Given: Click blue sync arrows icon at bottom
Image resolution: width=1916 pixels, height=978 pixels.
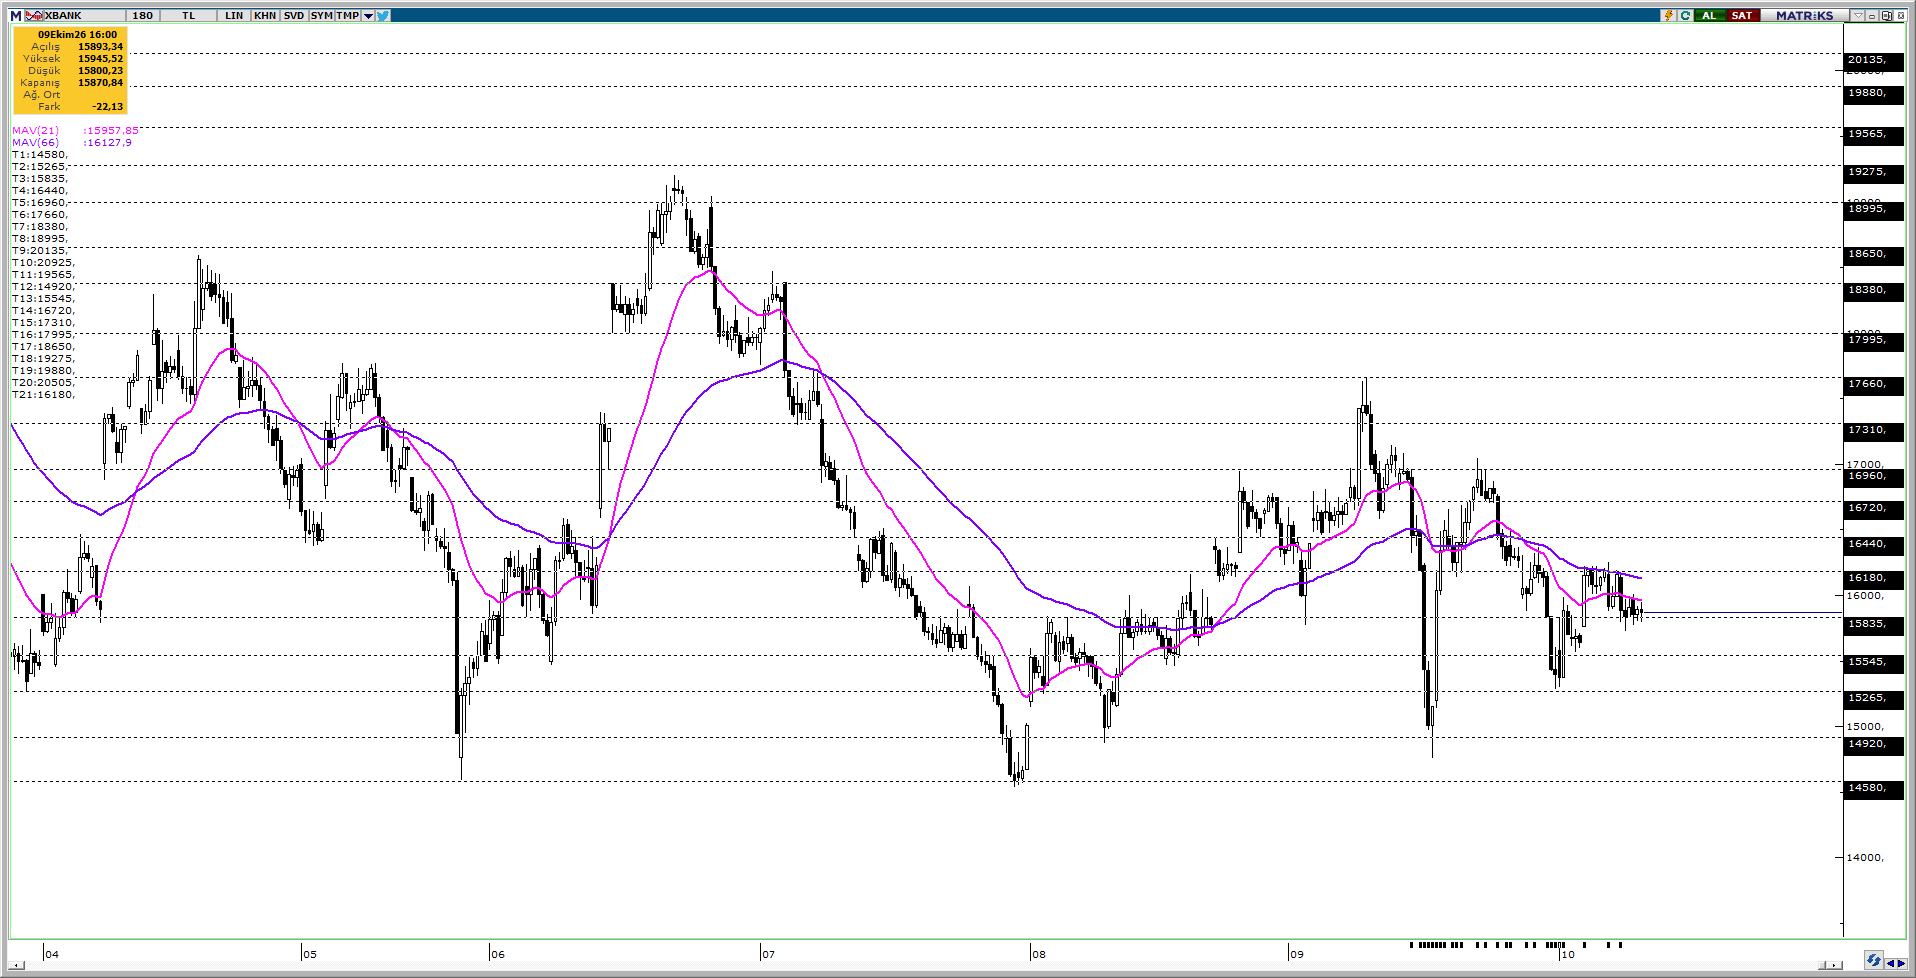Looking at the screenshot, I should point(1873,960).
